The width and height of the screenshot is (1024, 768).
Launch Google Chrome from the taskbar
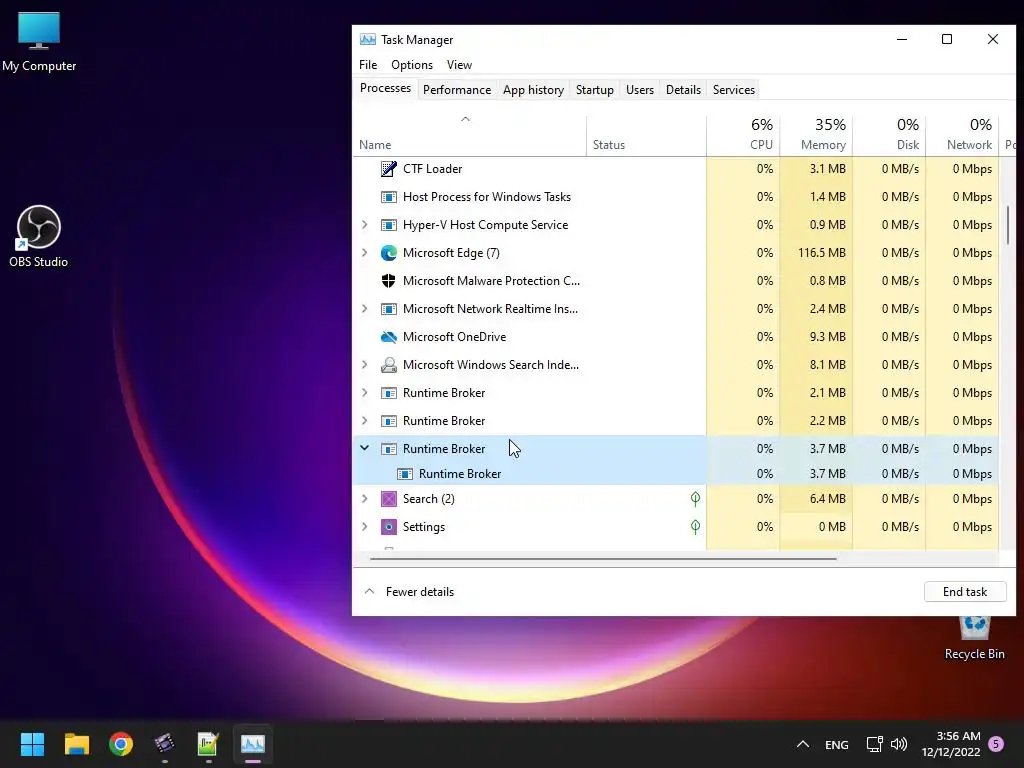121,744
